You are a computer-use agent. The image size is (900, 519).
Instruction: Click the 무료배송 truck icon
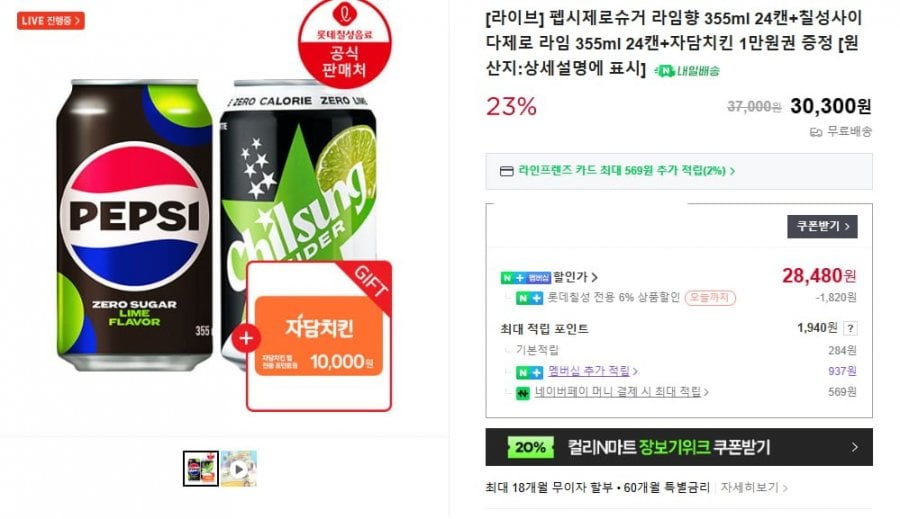[816, 132]
